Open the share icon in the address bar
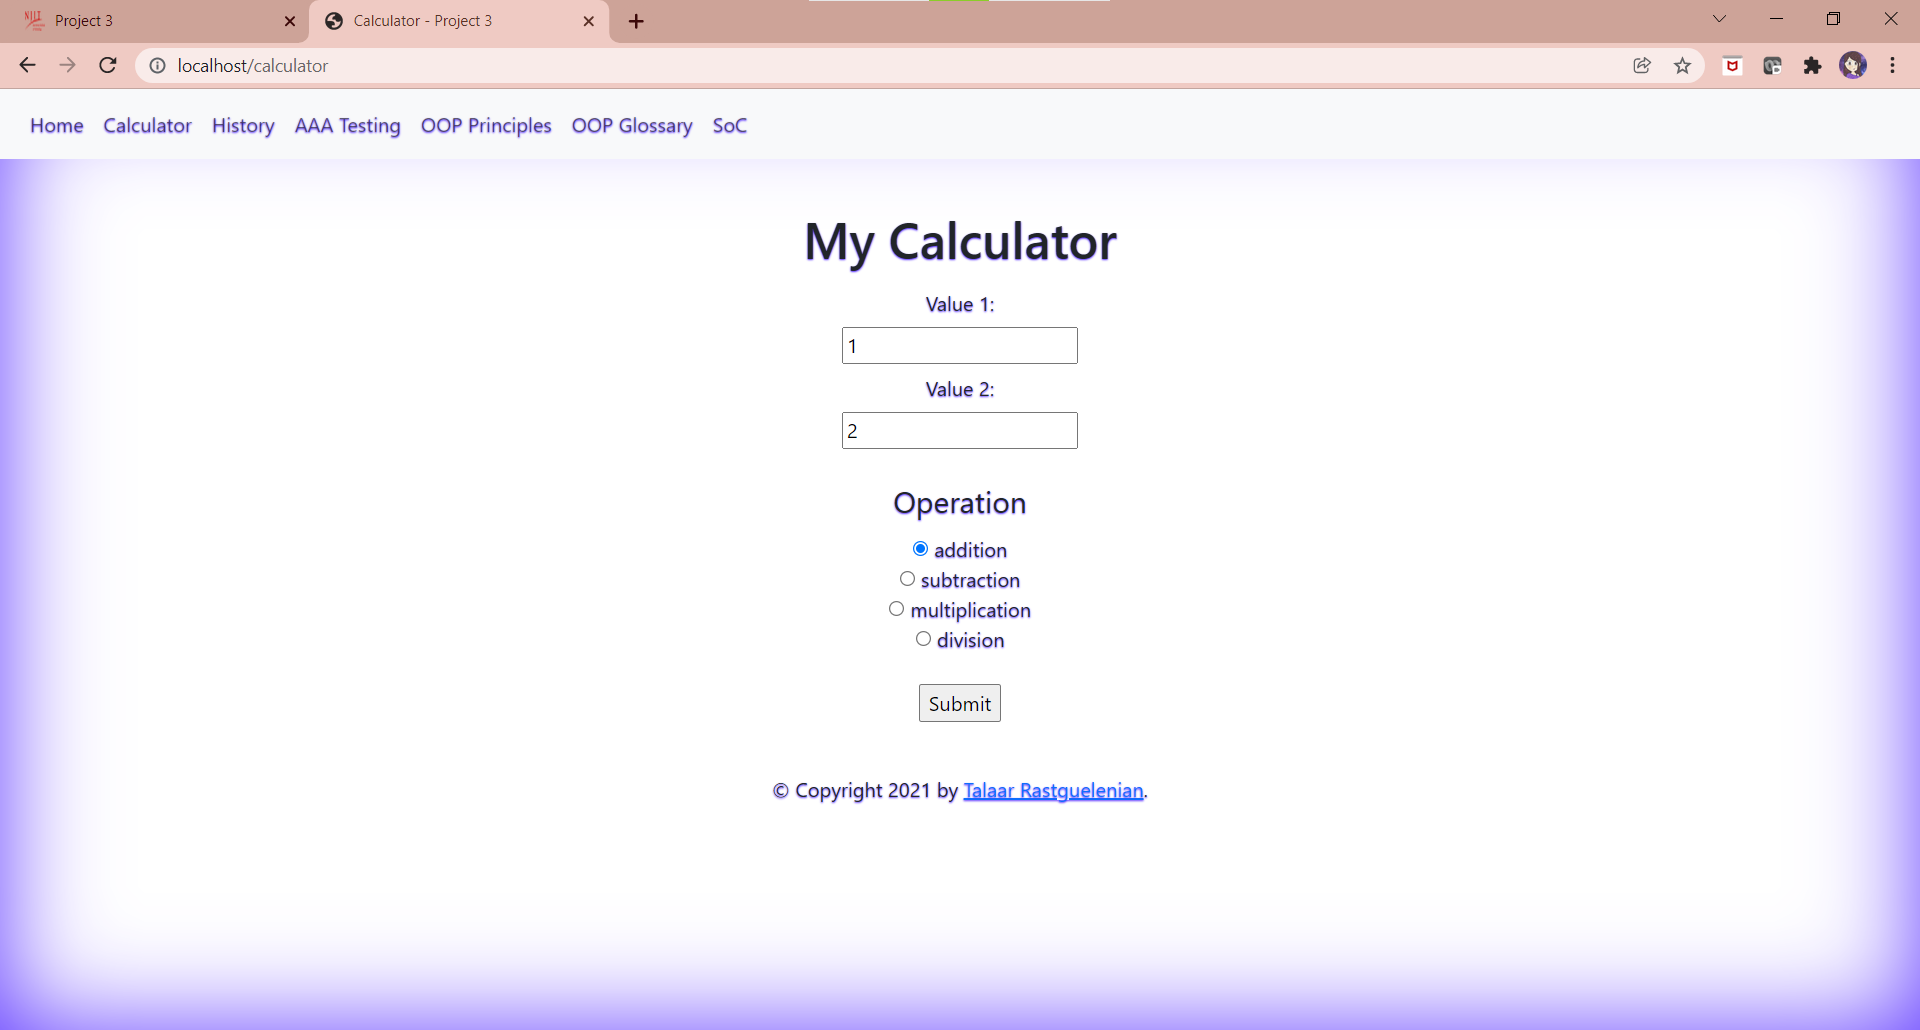Screen dimensions: 1920x1030 point(1642,65)
